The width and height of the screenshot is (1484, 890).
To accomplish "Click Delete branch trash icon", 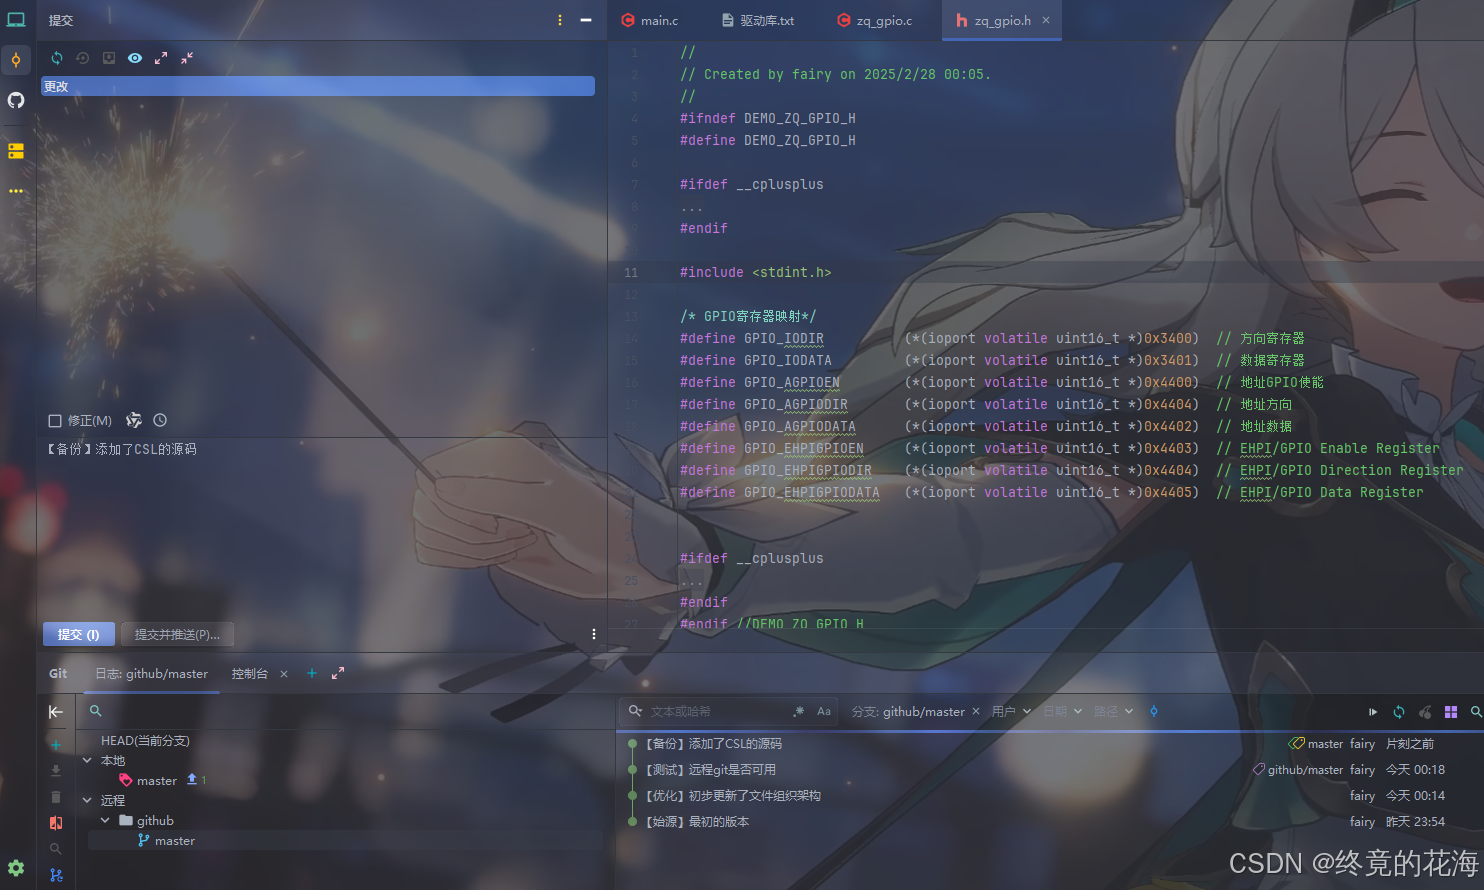I will click(56, 797).
